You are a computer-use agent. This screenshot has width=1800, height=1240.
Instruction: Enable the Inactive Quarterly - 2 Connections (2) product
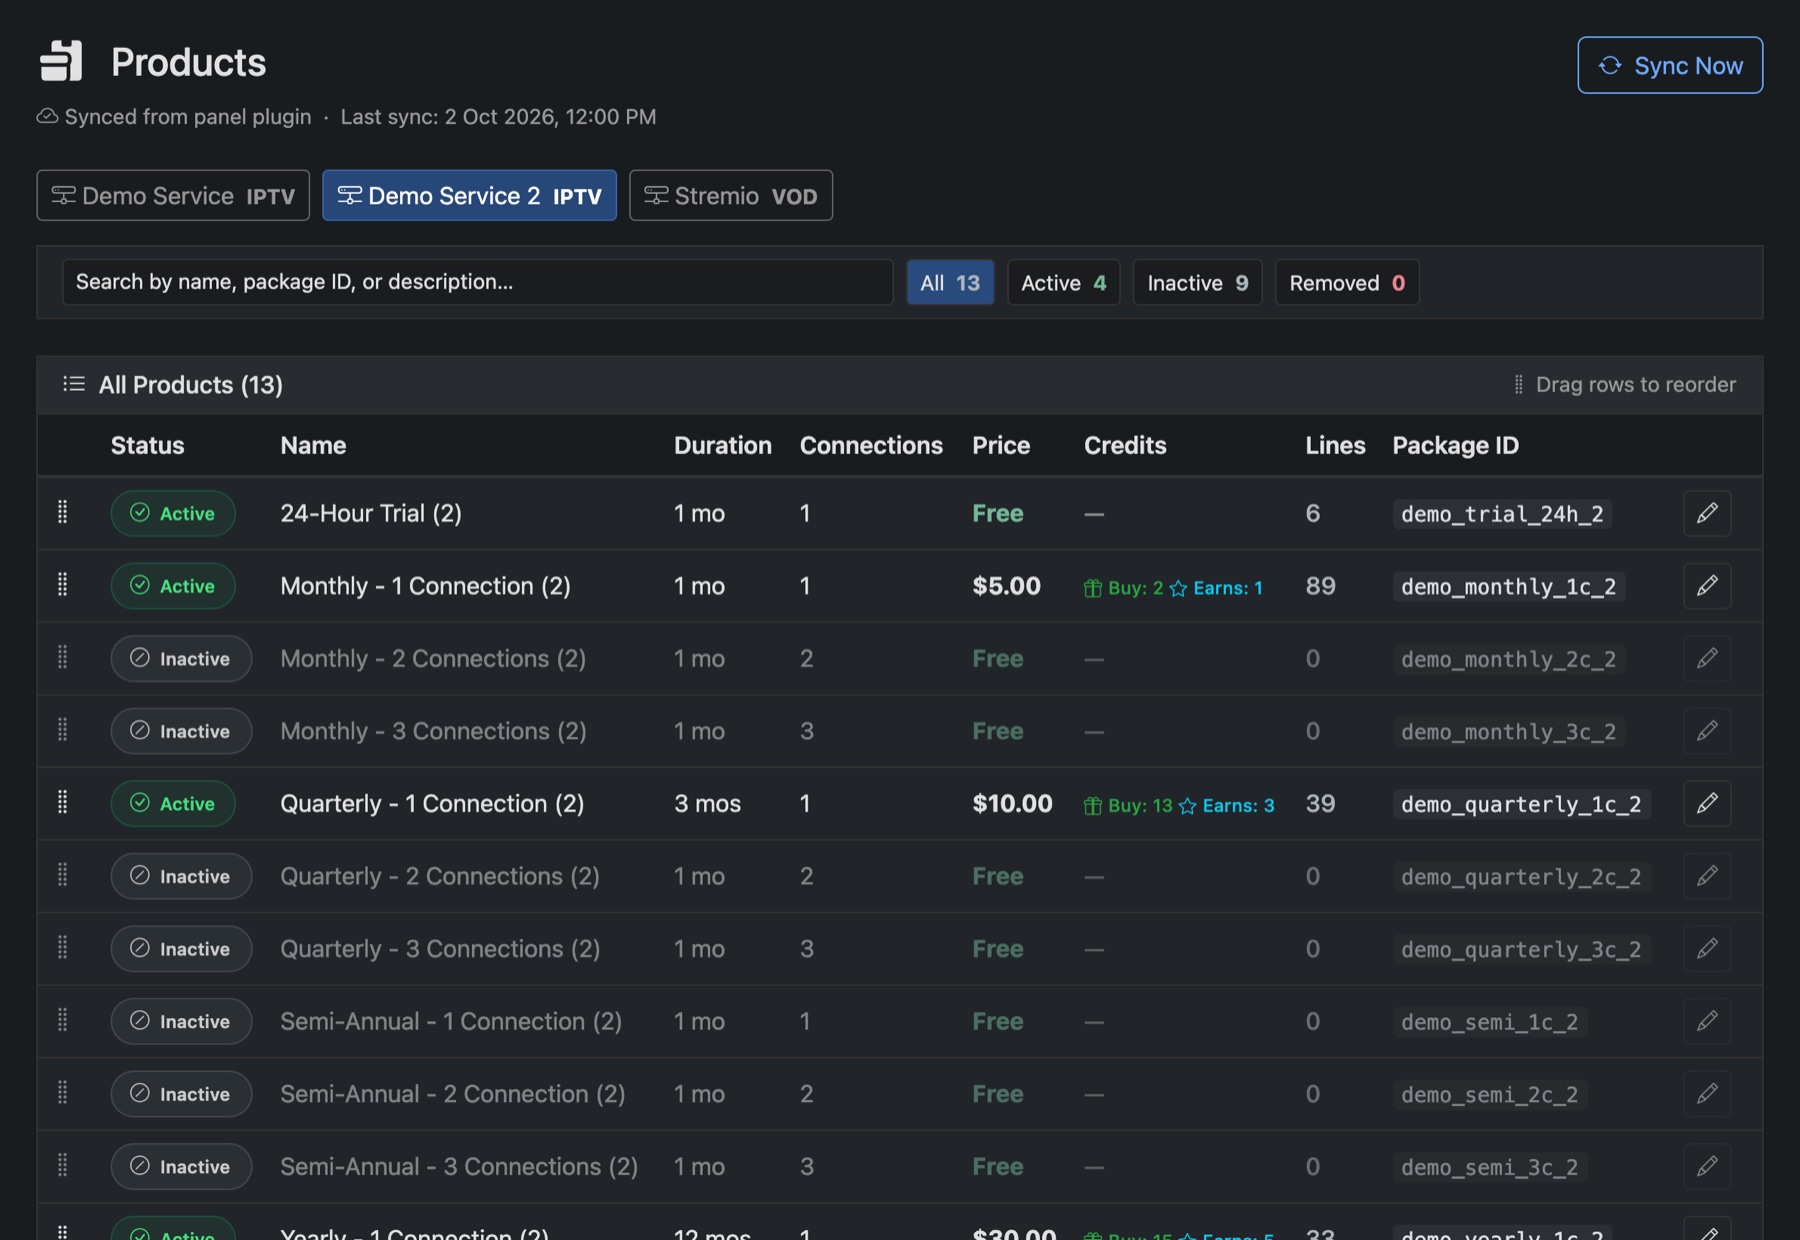tap(181, 876)
